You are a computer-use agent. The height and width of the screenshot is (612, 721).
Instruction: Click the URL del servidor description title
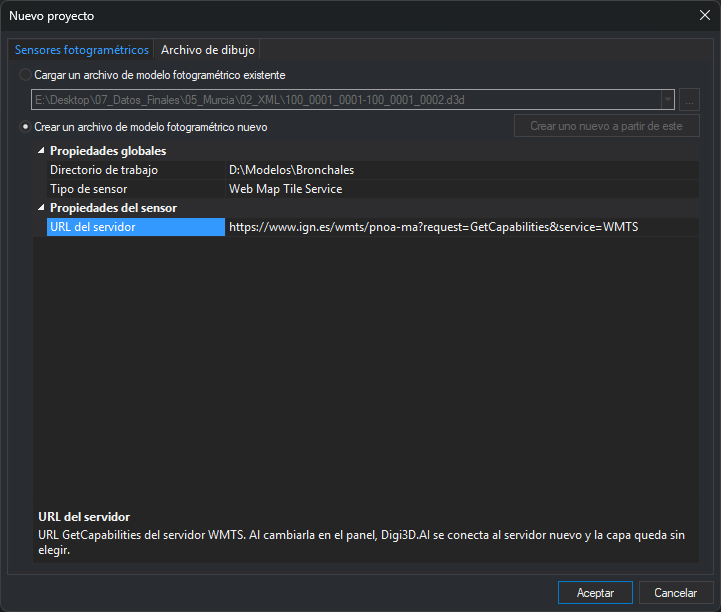pos(84,517)
